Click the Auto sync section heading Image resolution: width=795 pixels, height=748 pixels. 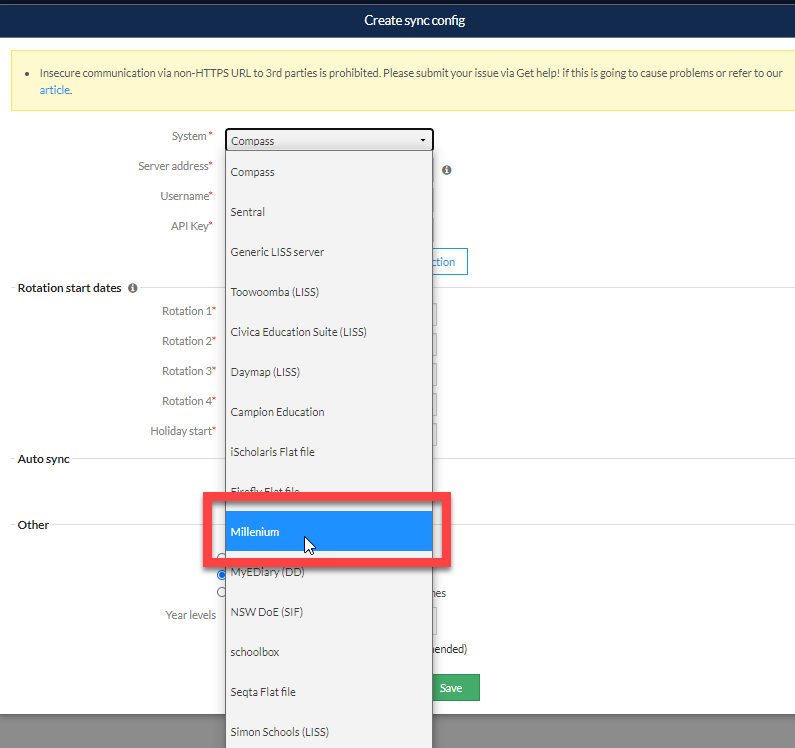coord(44,459)
